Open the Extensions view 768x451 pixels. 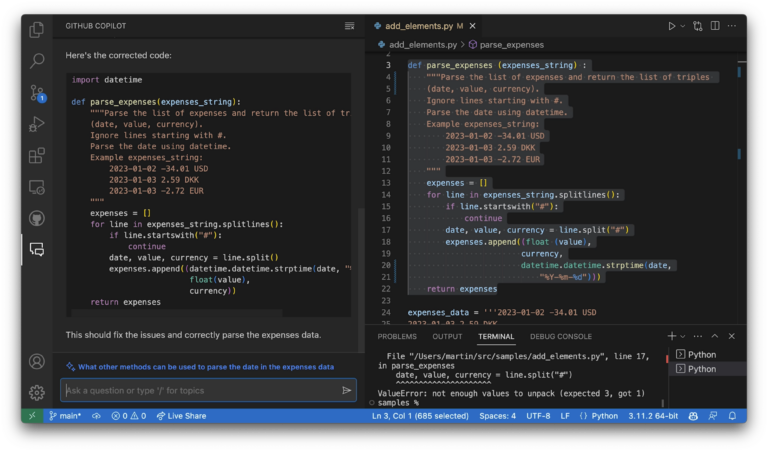point(37,156)
